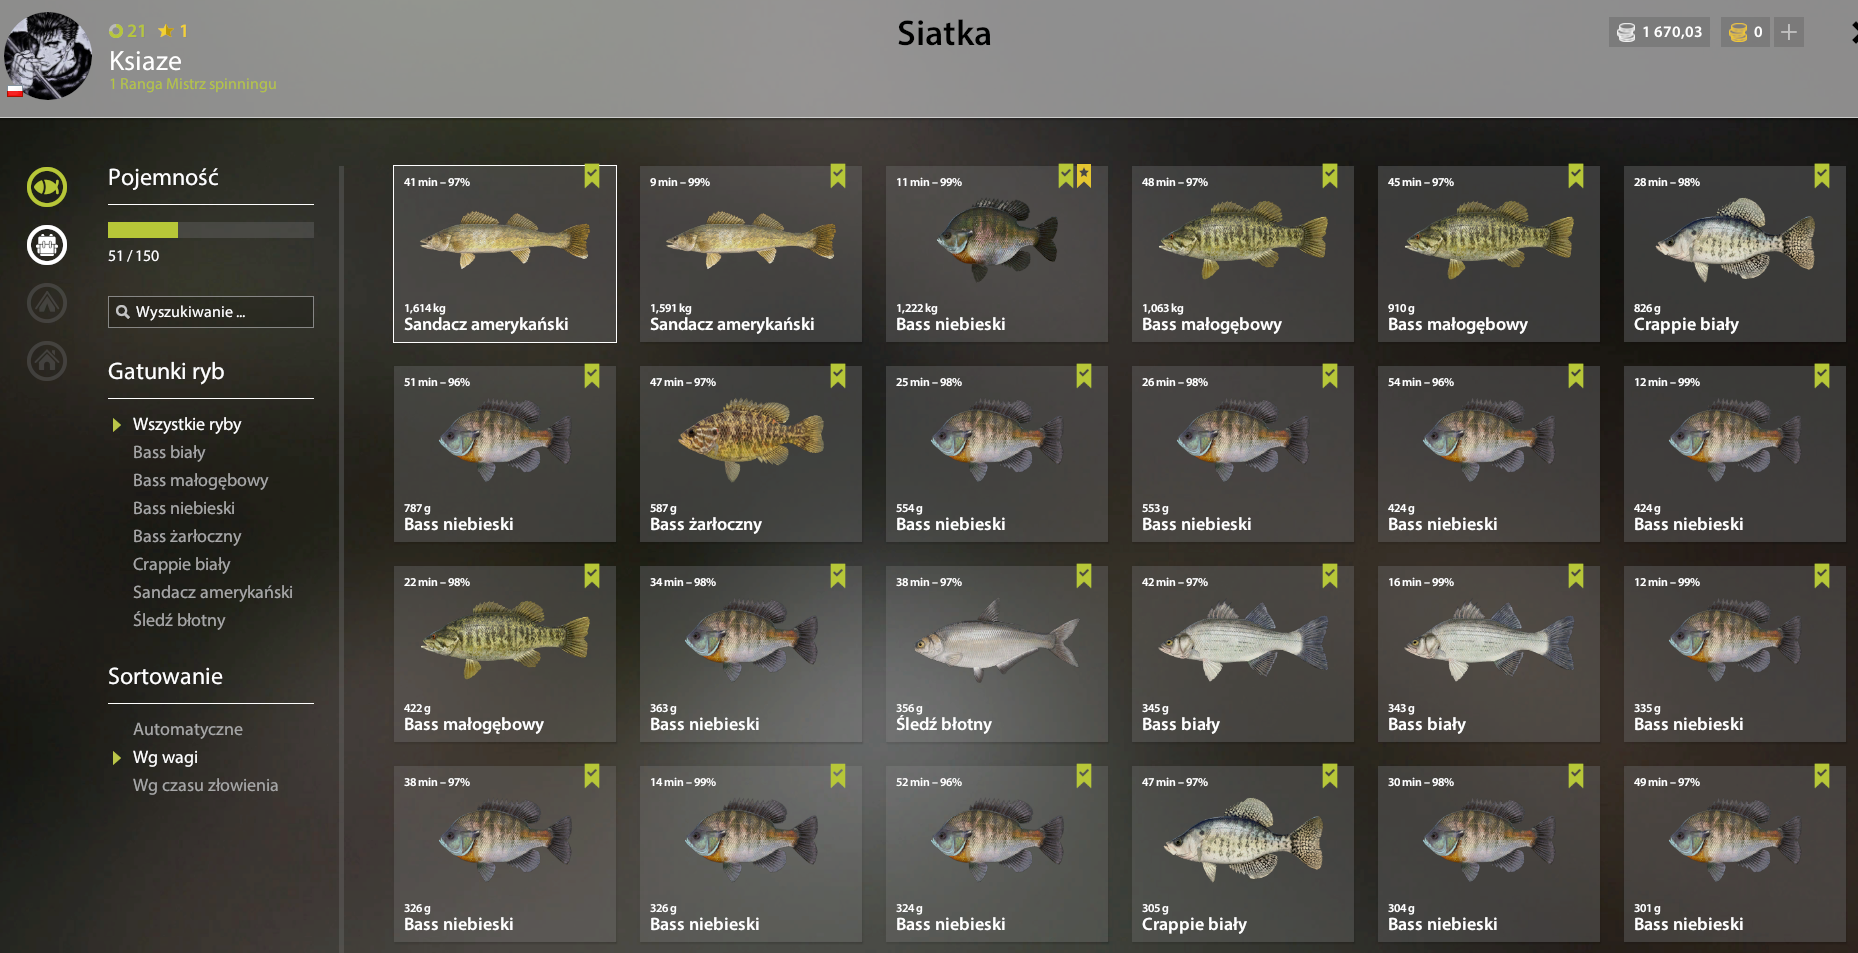Open the home sidebar icon
This screenshot has width=1858, height=953.
[47, 361]
